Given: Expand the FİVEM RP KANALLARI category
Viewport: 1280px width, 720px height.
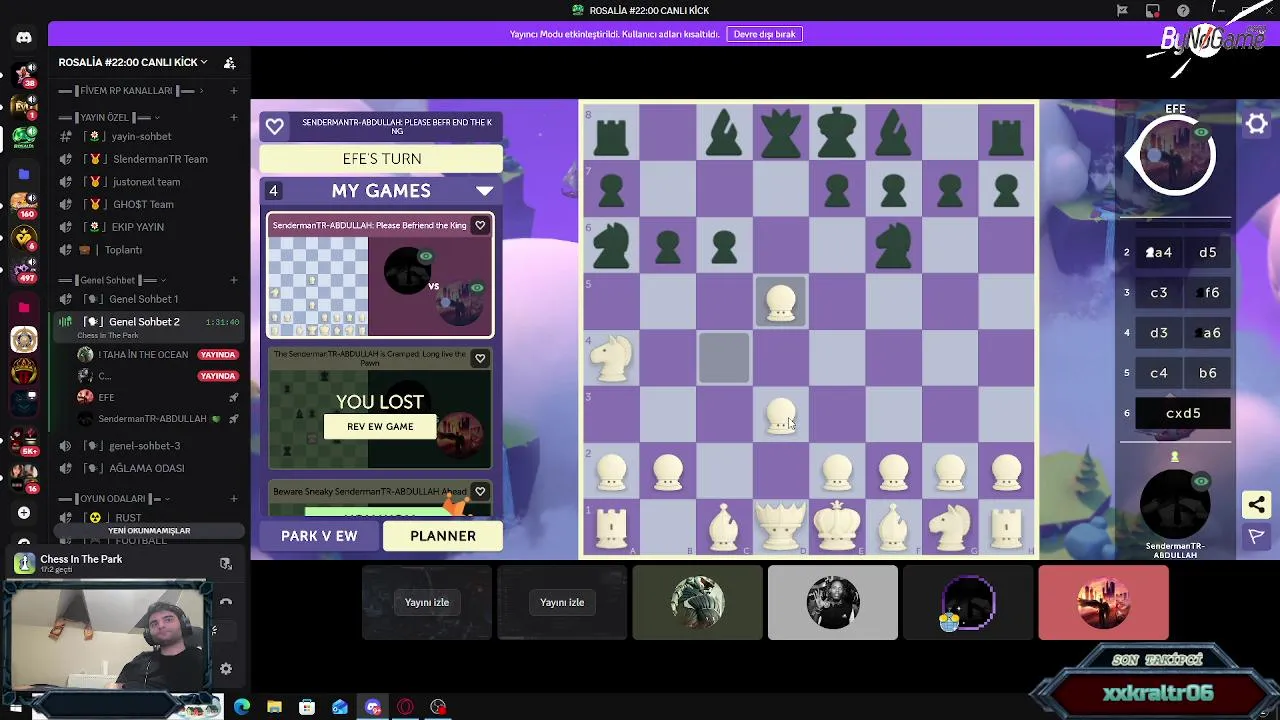Looking at the screenshot, I should (x=131, y=91).
